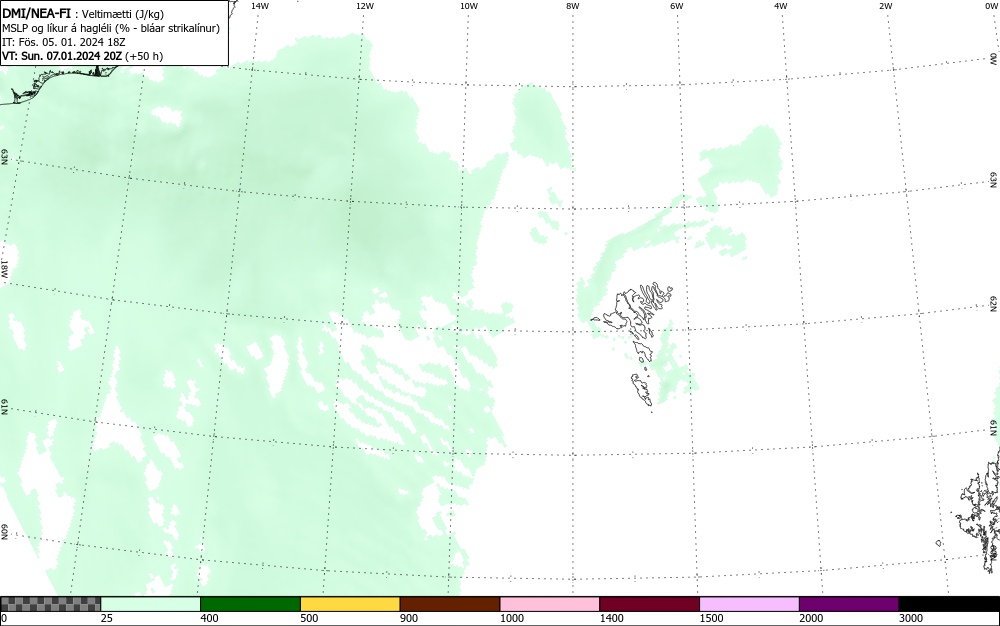Click the yellow 500–900 legend swatch

click(350, 604)
